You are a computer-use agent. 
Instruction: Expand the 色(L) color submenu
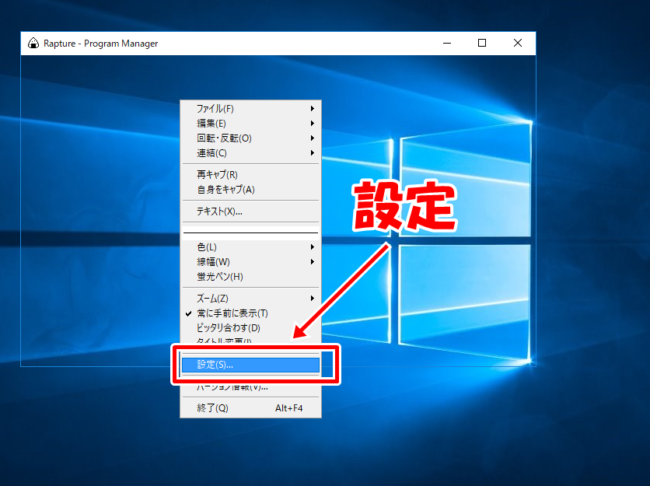tap(250, 247)
